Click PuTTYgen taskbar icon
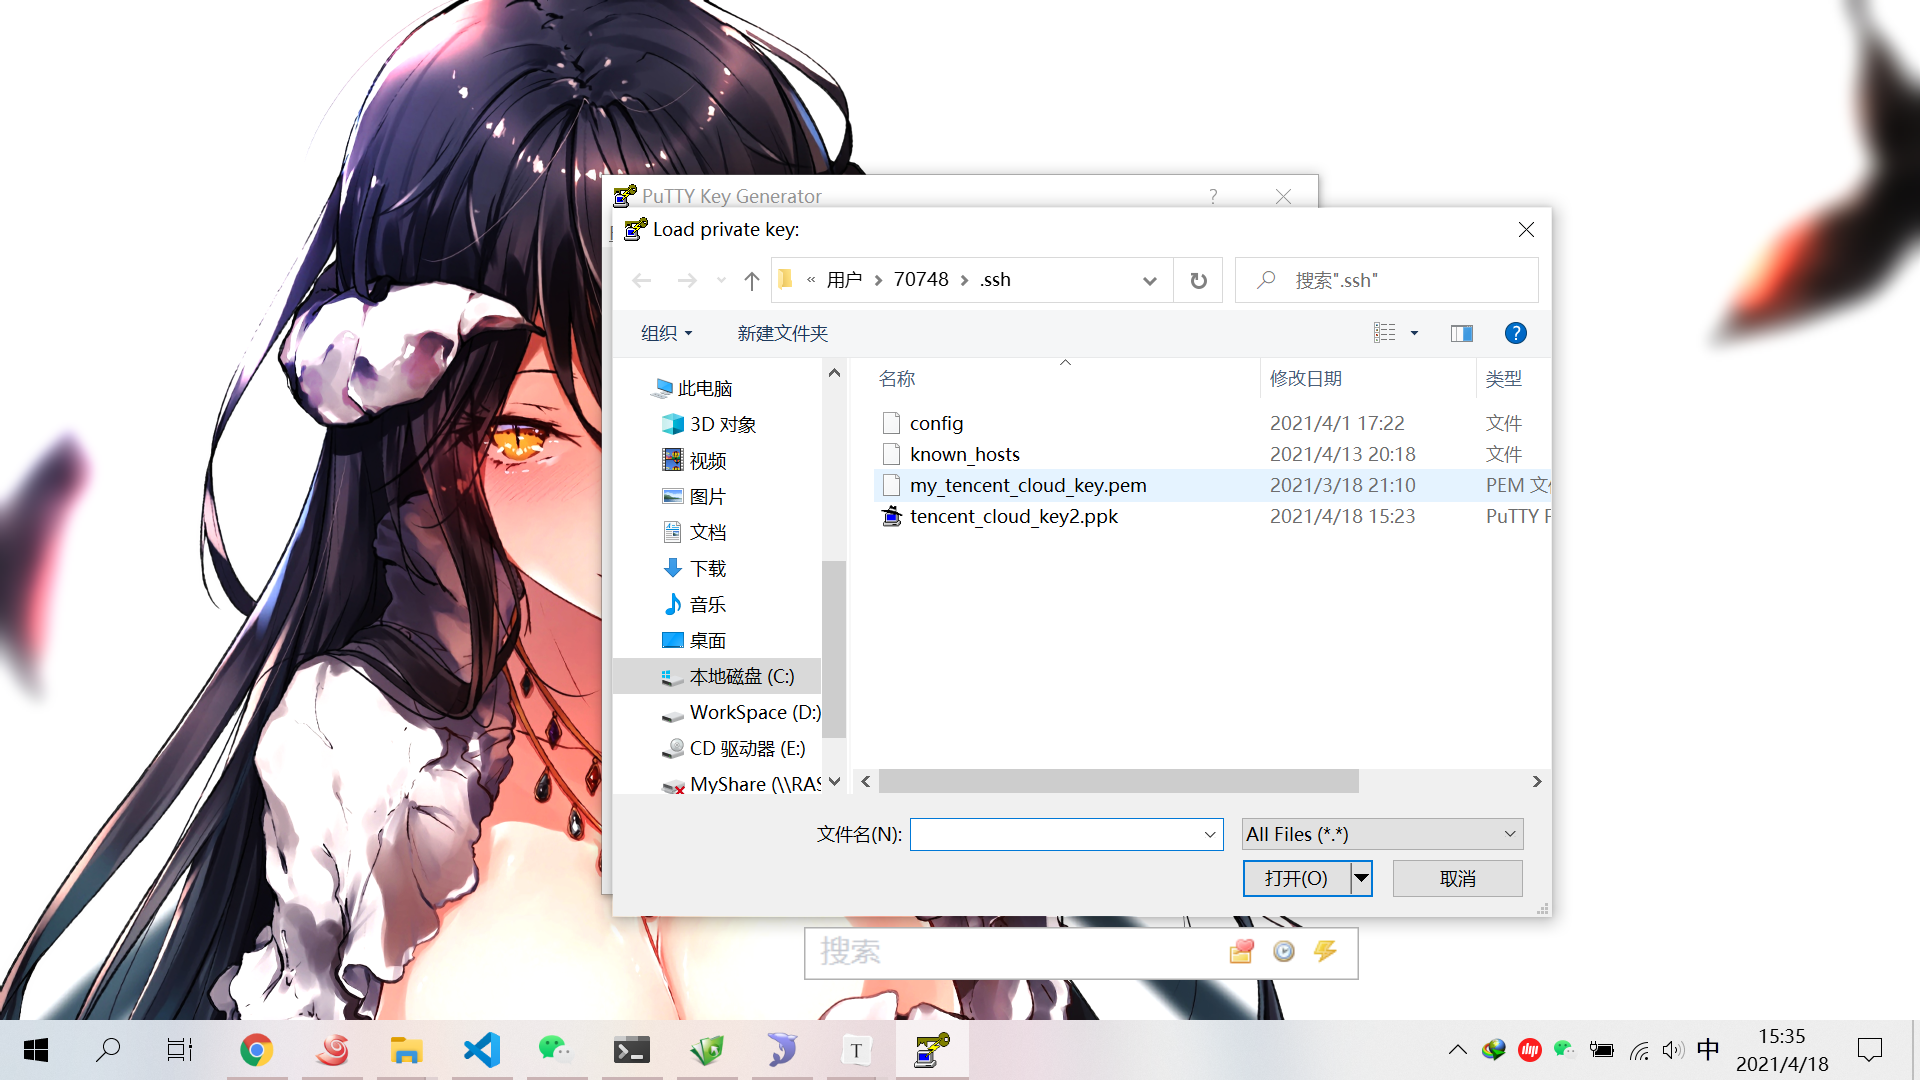1920x1080 pixels. [x=932, y=1050]
